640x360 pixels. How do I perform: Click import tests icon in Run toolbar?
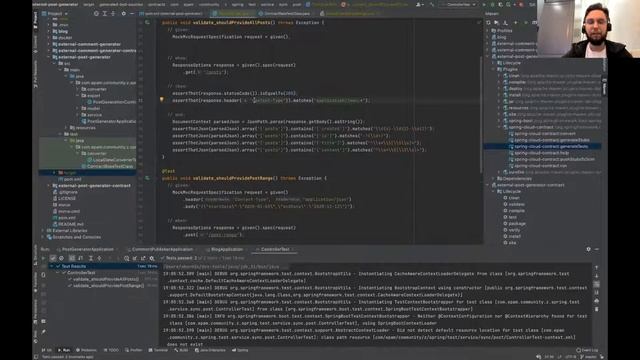[135, 258]
